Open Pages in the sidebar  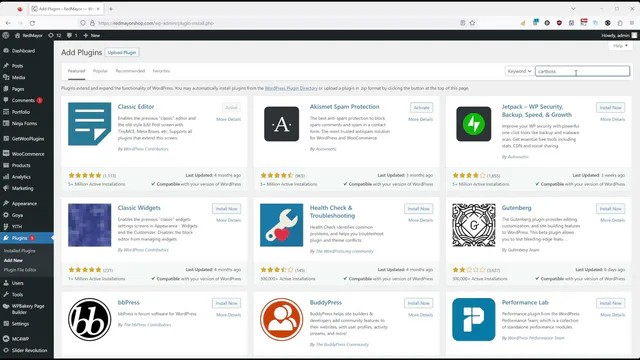(18, 89)
